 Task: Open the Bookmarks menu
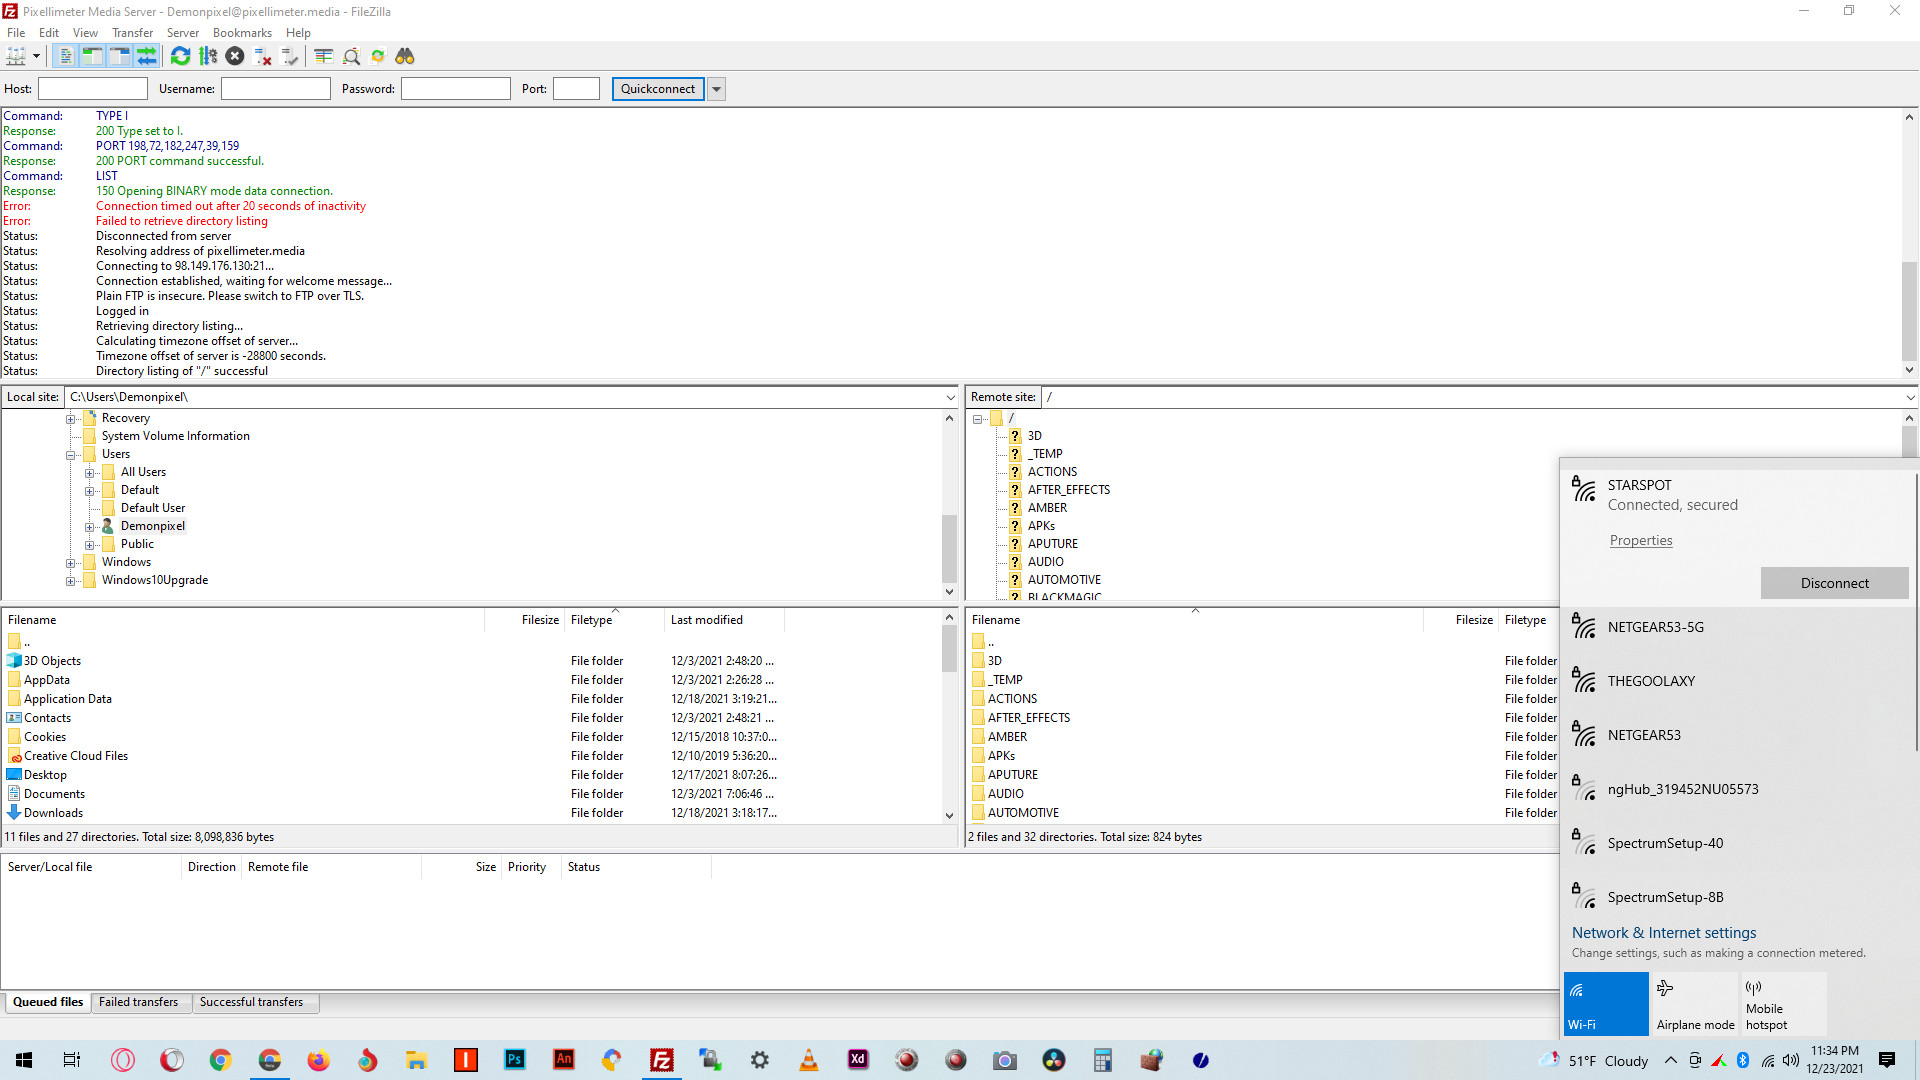click(x=242, y=33)
